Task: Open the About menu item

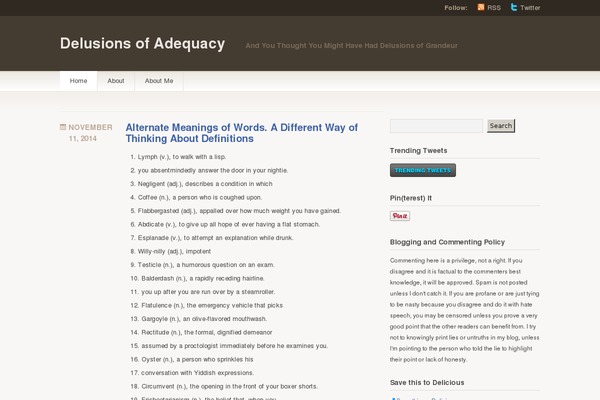Action: pos(116,81)
